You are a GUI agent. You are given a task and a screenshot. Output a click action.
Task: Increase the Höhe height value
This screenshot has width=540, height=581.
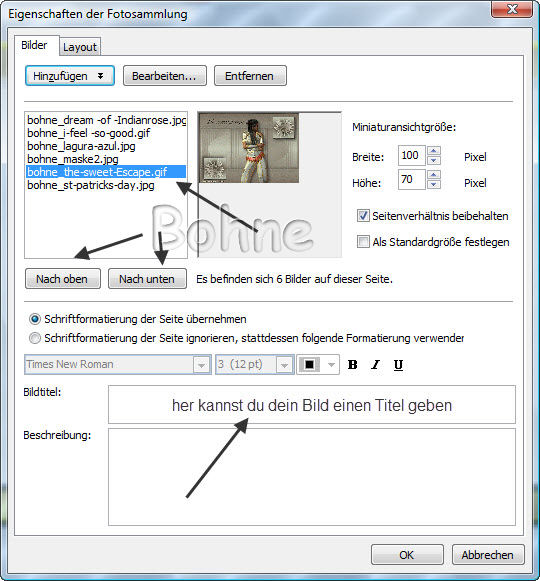point(434,175)
